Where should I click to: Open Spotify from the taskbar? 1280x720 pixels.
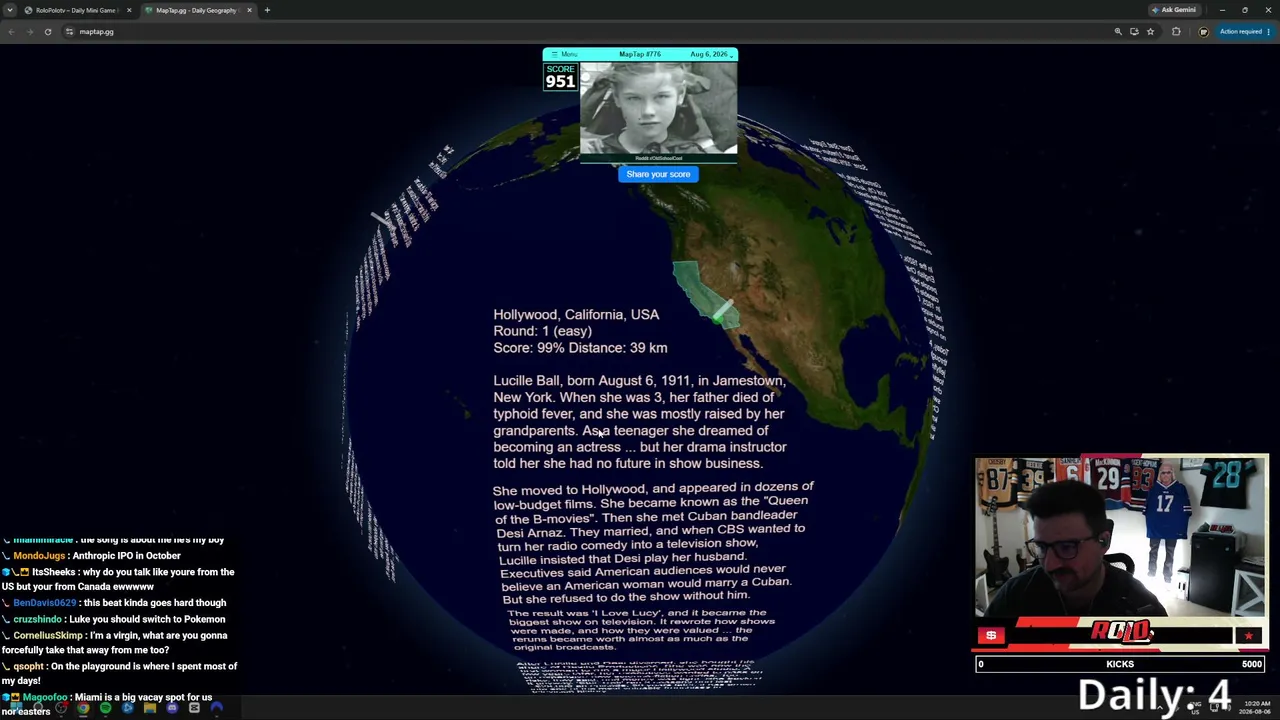[x=105, y=708]
